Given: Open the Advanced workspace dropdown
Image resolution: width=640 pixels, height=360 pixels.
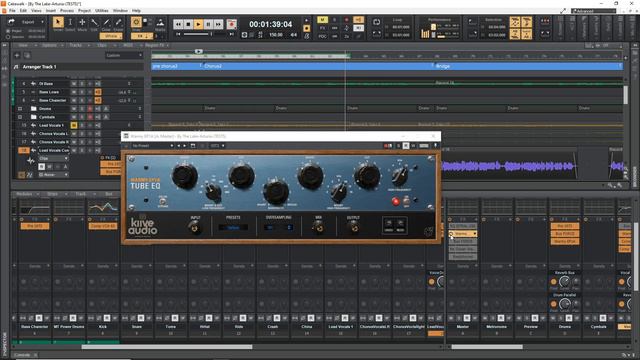Looking at the screenshot, I should tap(593, 11).
